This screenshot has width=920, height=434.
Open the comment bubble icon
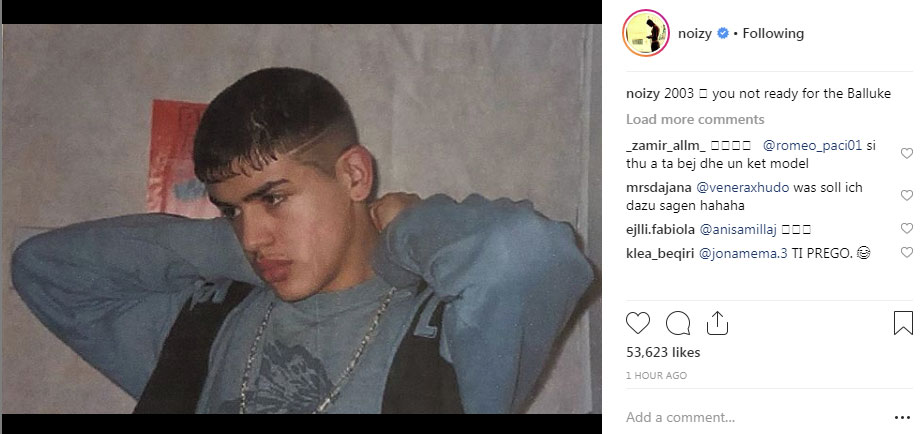click(678, 323)
